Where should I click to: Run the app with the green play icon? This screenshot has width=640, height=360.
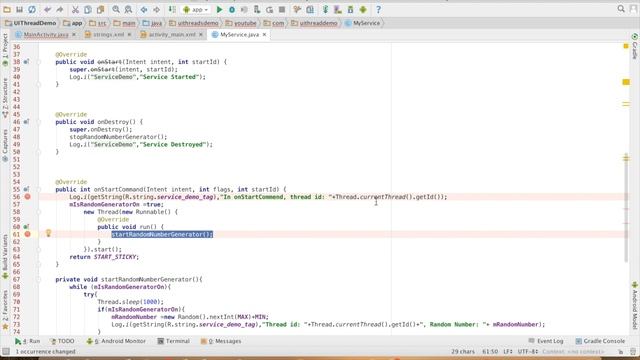coord(220,9)
